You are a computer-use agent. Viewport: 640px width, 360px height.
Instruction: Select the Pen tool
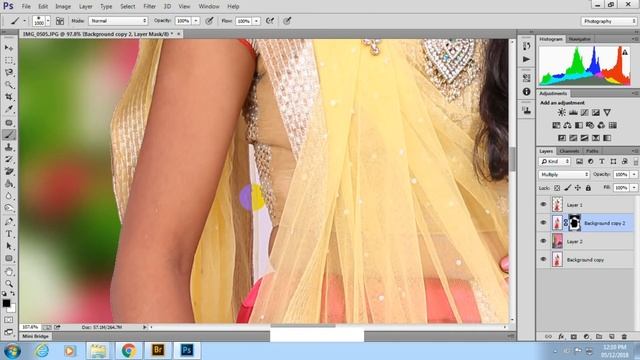tap(9, 222)
